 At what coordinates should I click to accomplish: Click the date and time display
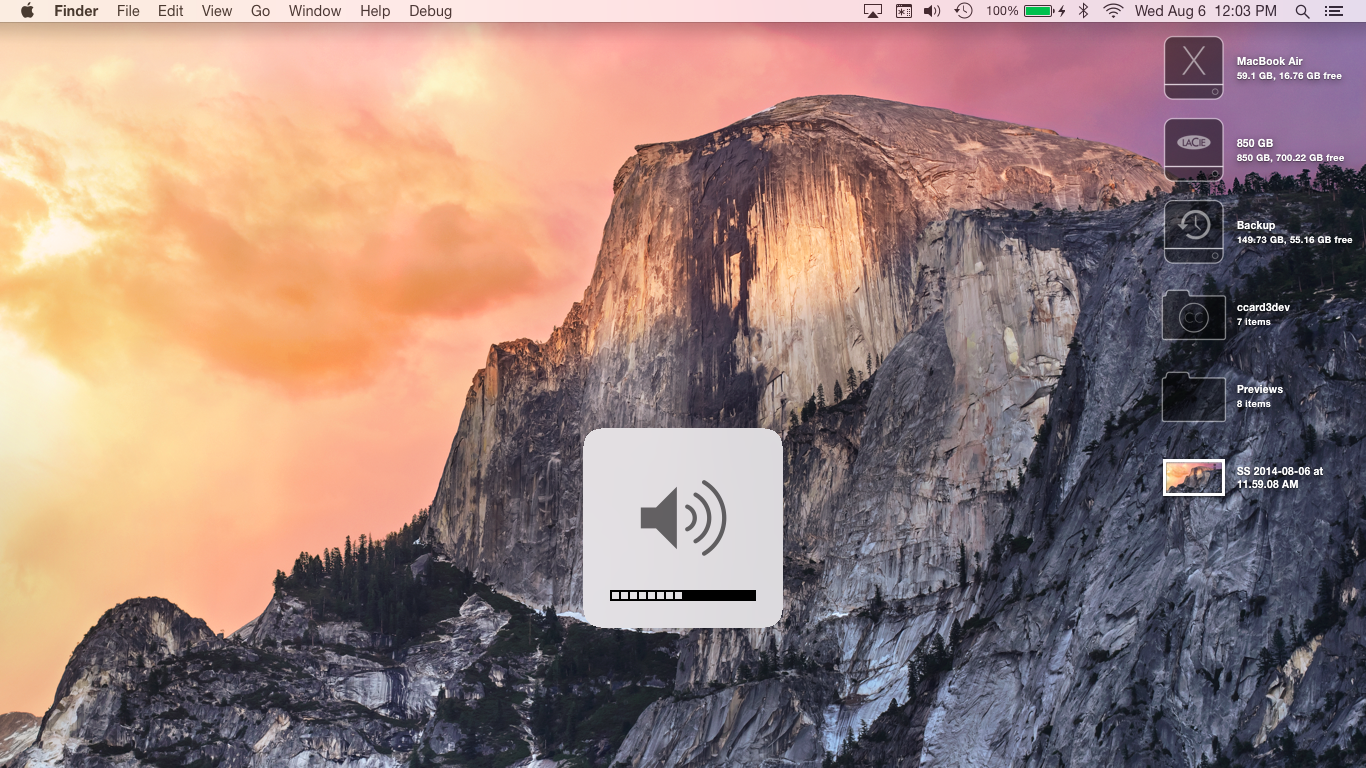pyautogui.click(x=1206, y=11)
